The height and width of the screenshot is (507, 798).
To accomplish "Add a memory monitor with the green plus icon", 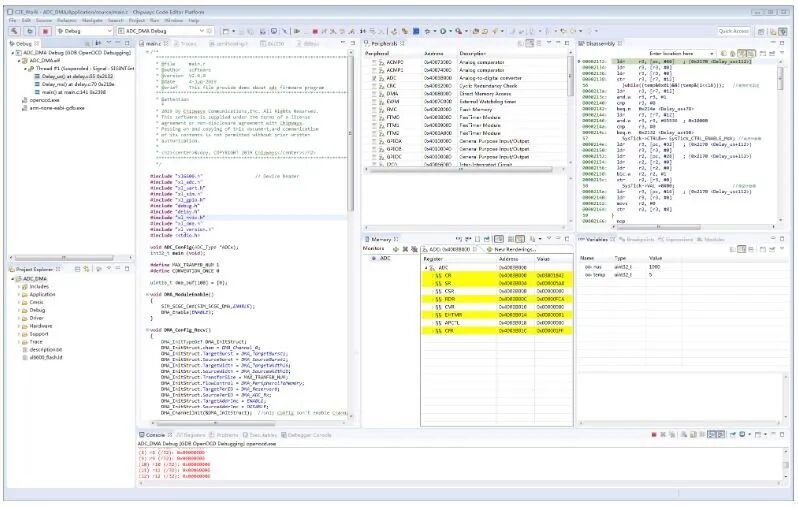I will click(x=395, y=249).
